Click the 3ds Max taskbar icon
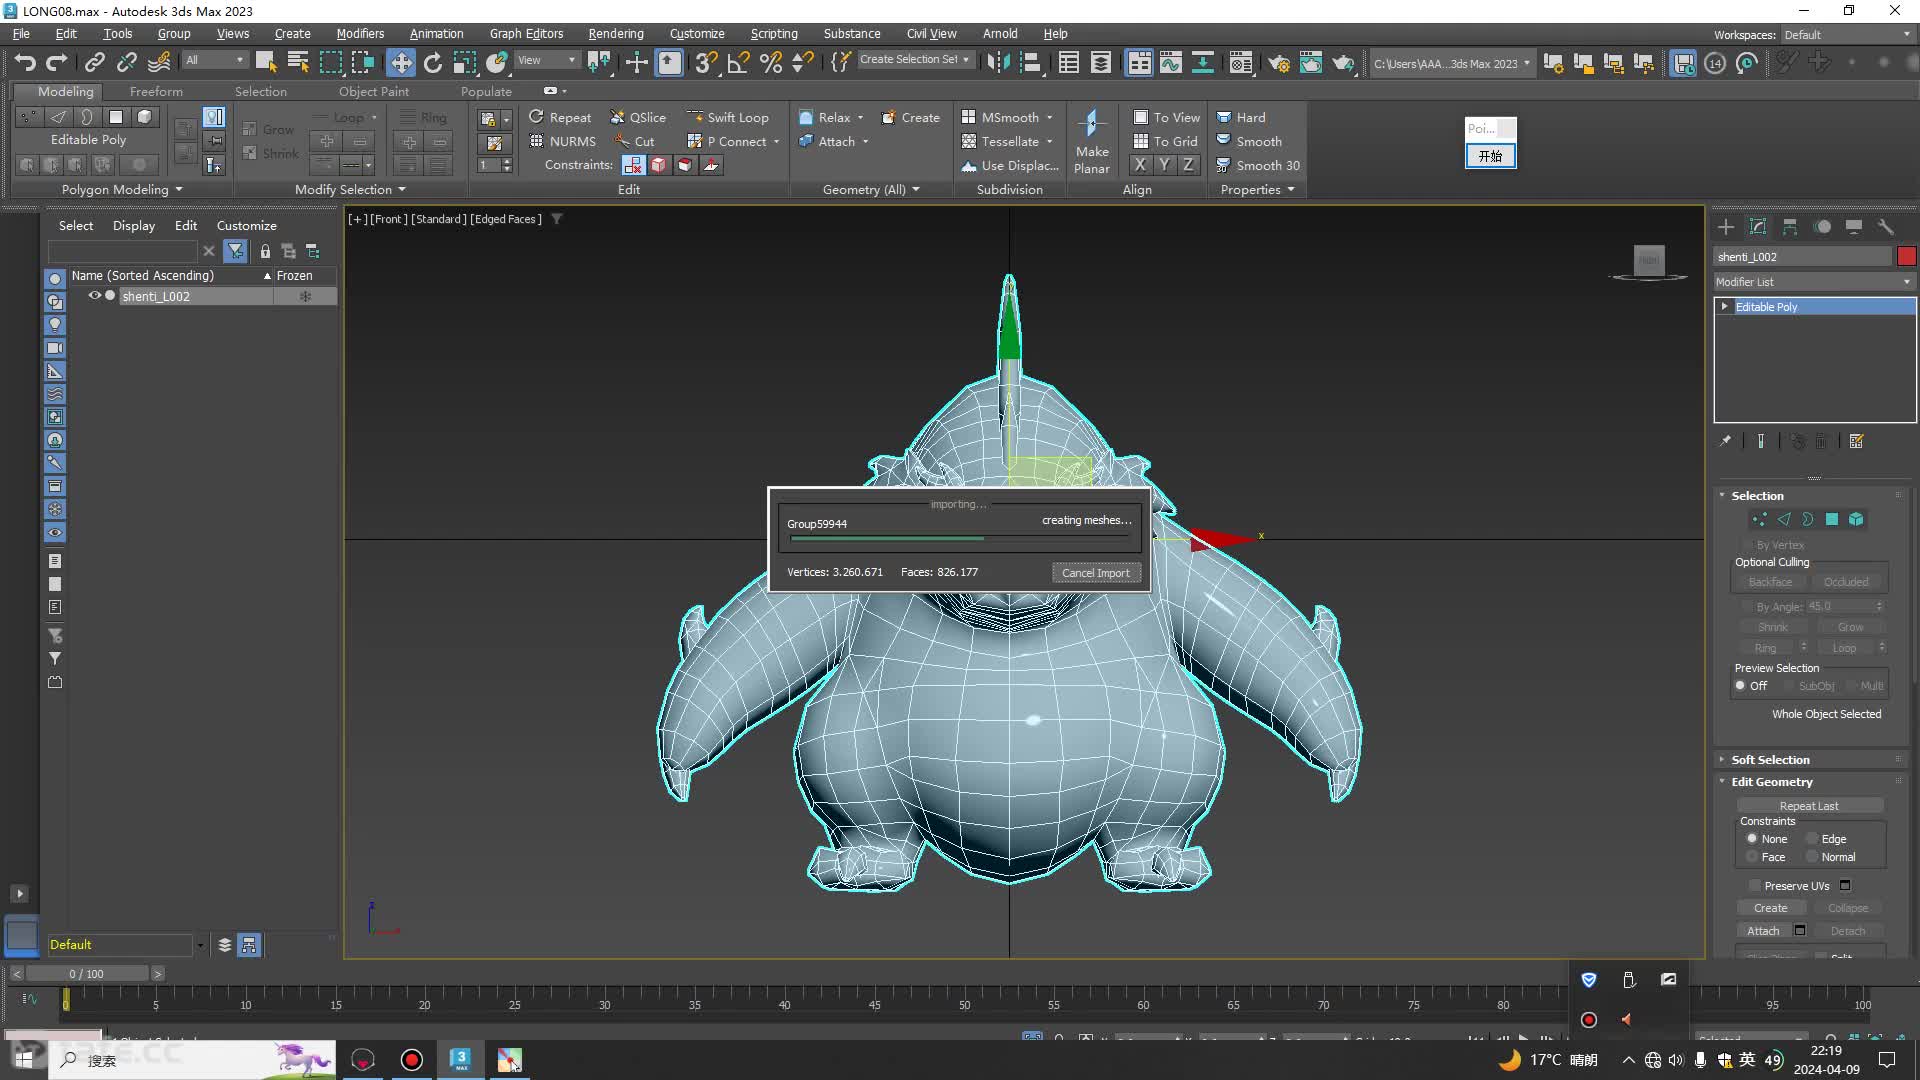The image size is (1920, 1080). click(x=461, y=1060)
